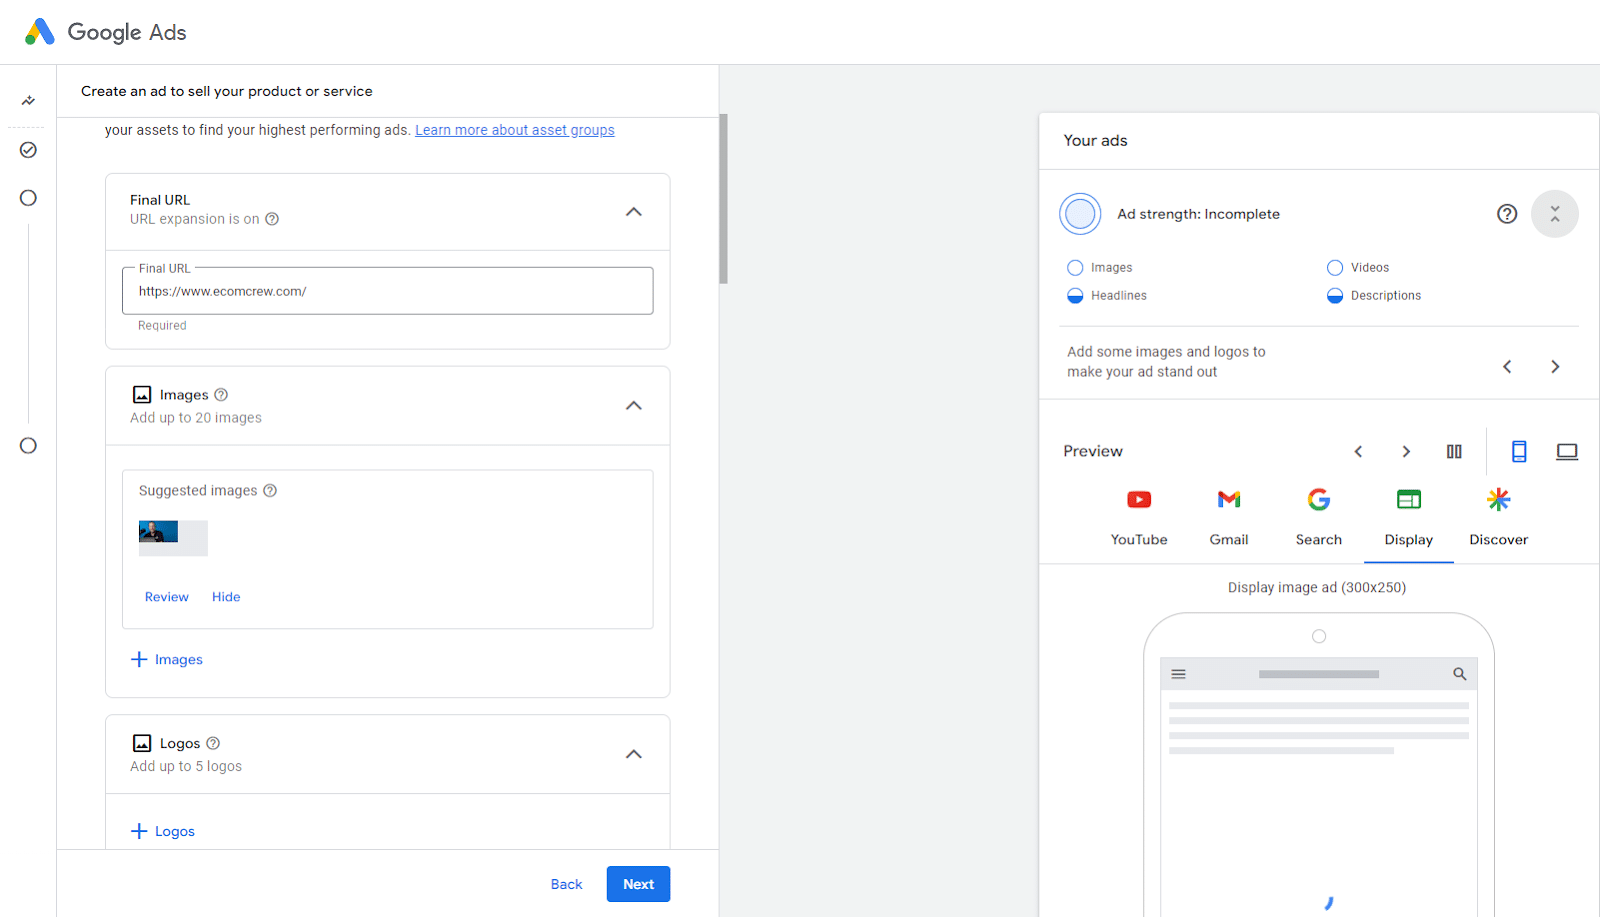Collapse the Ad strength details panel

coord(1555,214)
